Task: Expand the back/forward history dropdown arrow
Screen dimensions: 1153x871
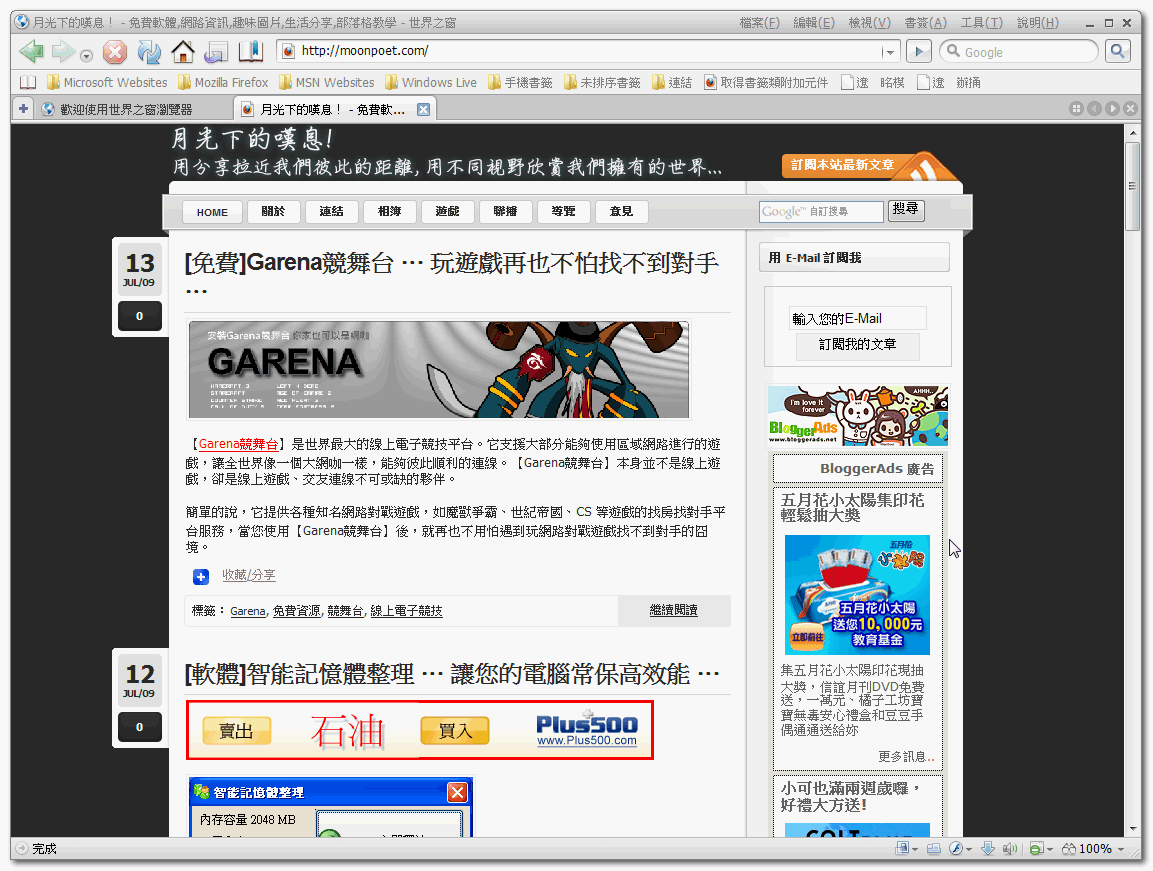Action: 87,56
